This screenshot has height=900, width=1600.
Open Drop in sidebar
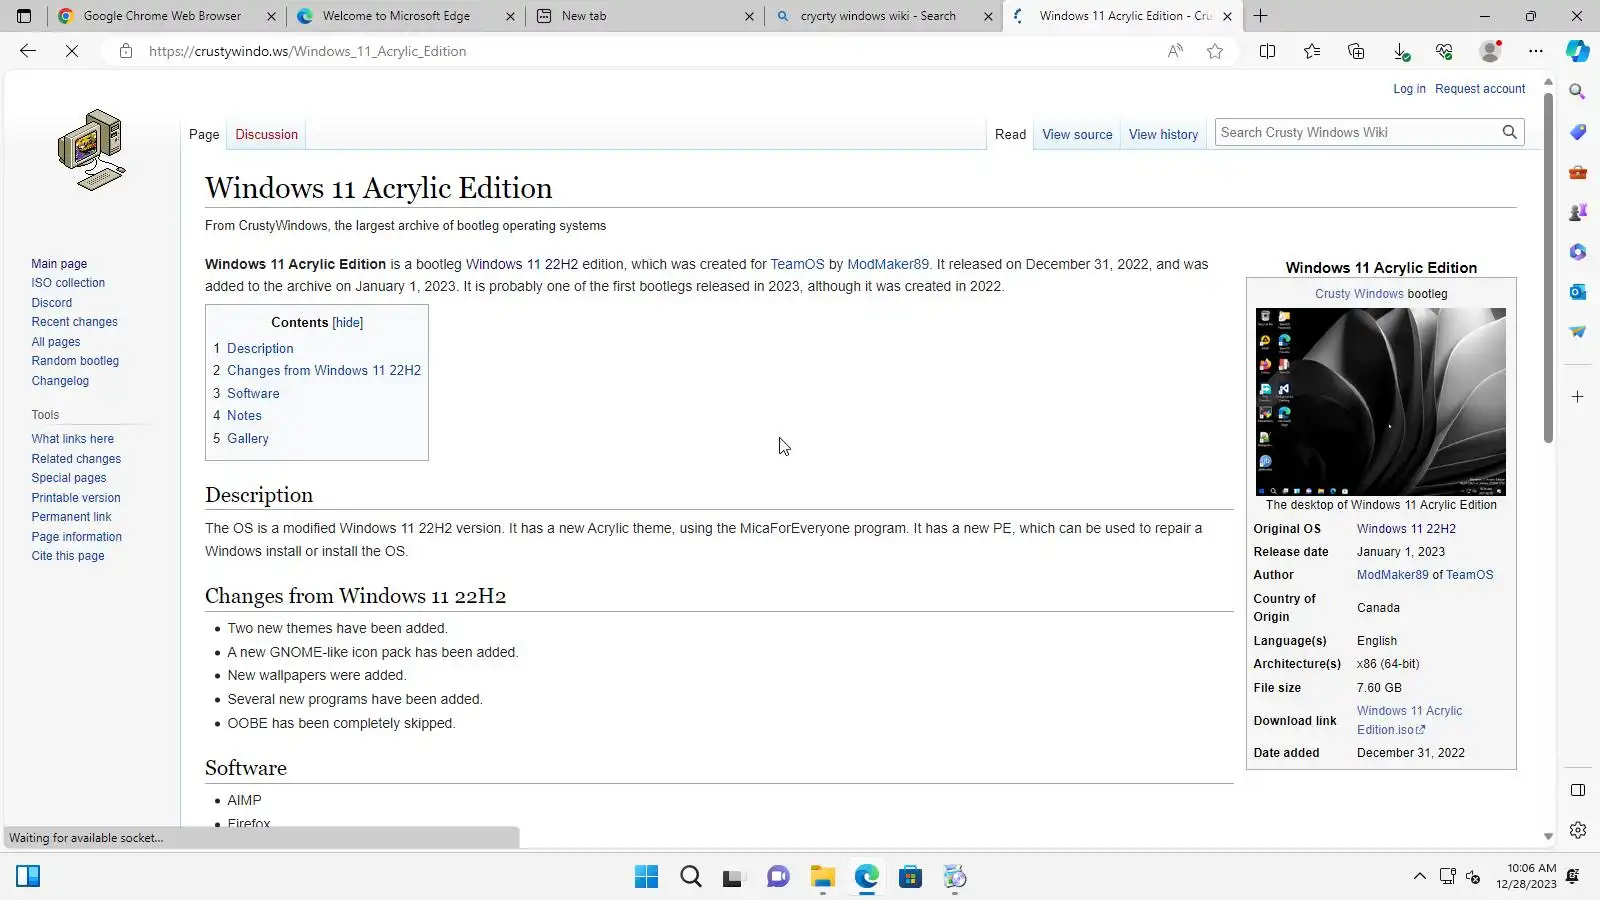point(1578,332)
